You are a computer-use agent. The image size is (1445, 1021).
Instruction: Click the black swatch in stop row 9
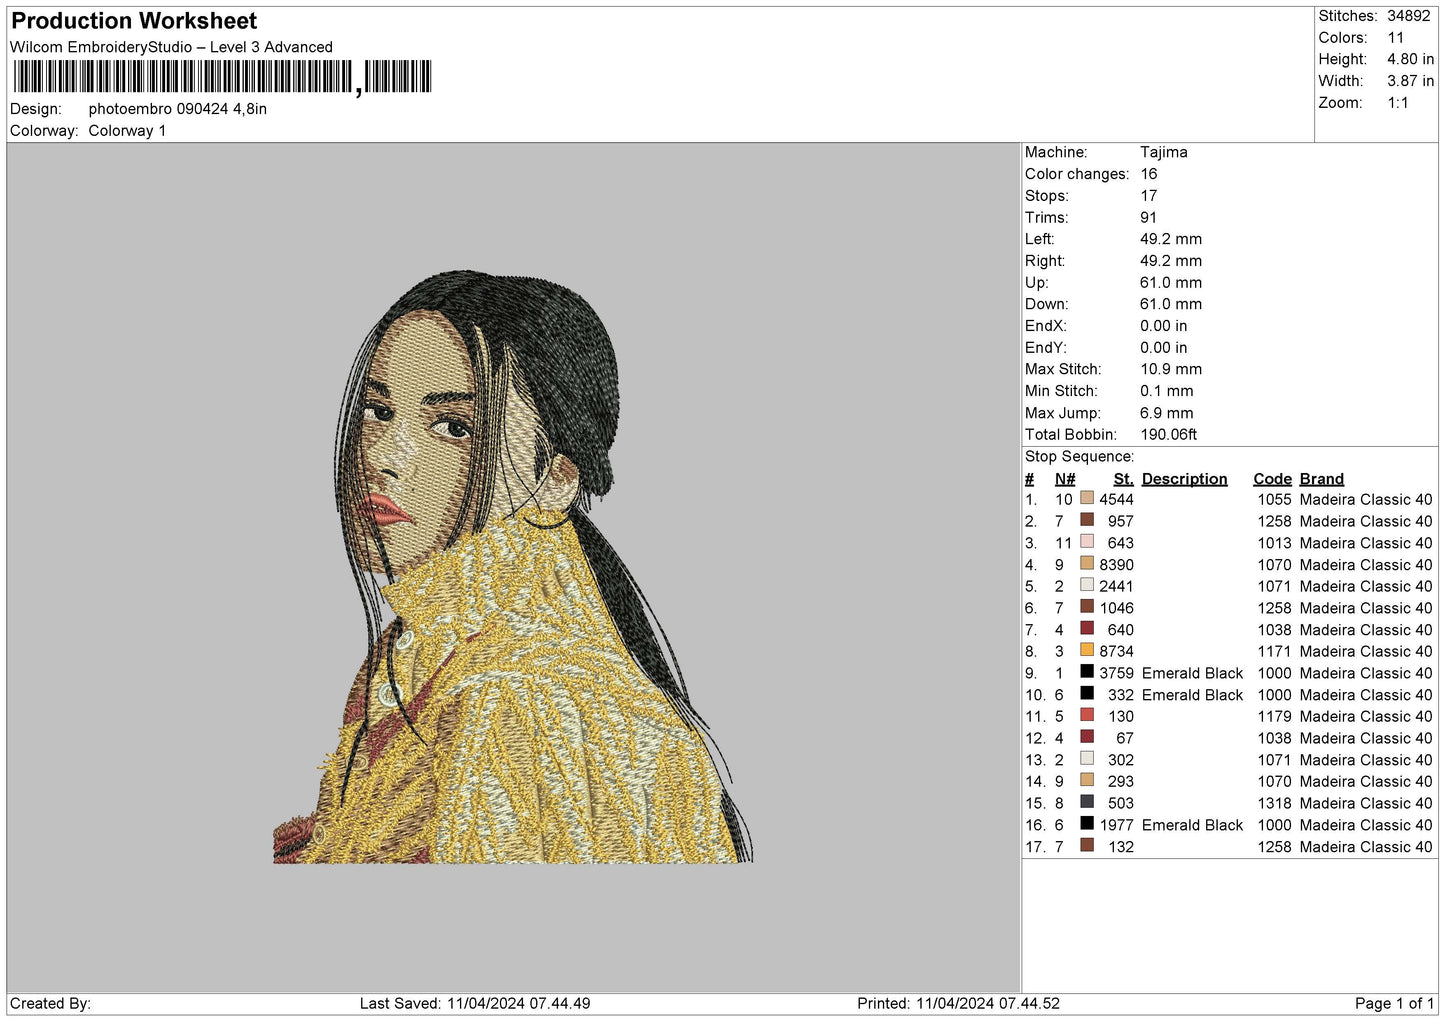pyautogui.click(x=1087, y=672)
